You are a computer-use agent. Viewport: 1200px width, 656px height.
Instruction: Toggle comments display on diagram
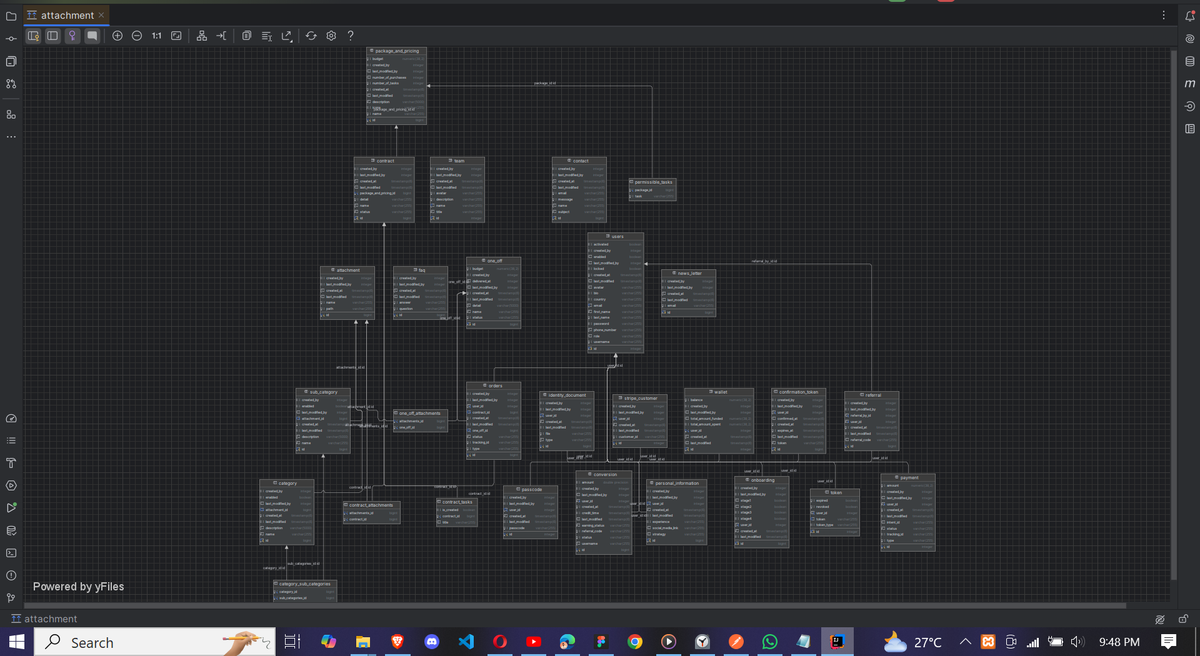click(x=91, y=35)
